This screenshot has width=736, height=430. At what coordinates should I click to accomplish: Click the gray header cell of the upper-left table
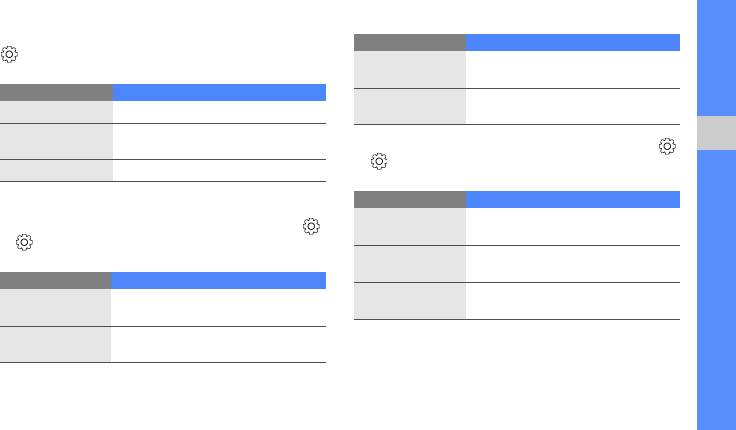pos(56,92)
